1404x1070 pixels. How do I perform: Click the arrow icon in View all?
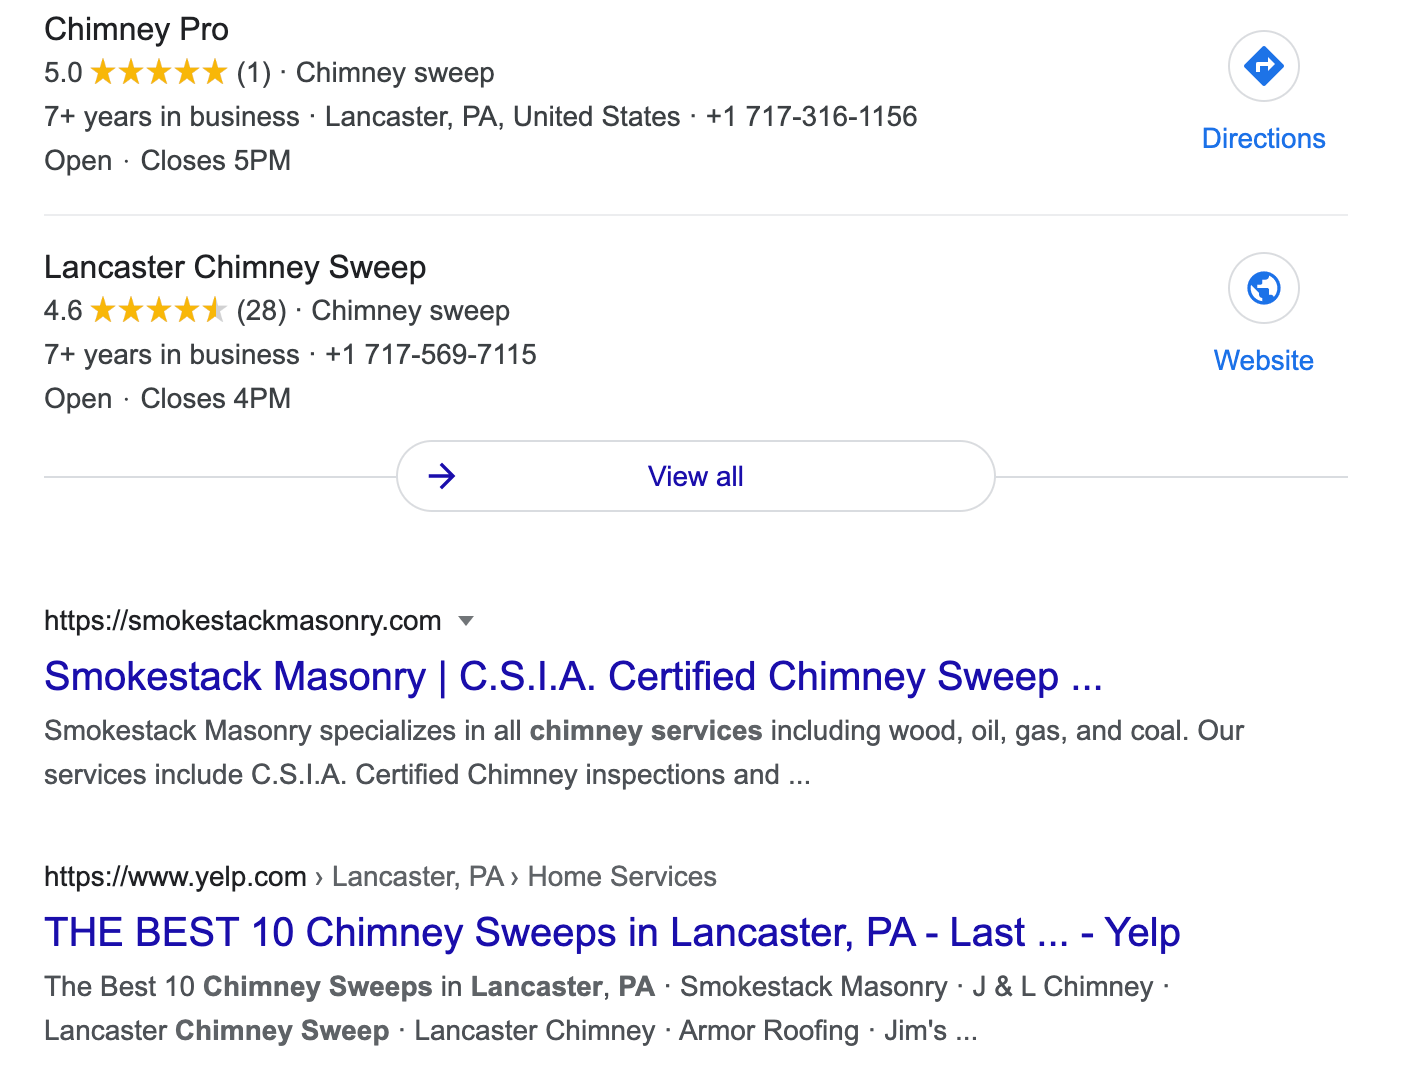441,476
